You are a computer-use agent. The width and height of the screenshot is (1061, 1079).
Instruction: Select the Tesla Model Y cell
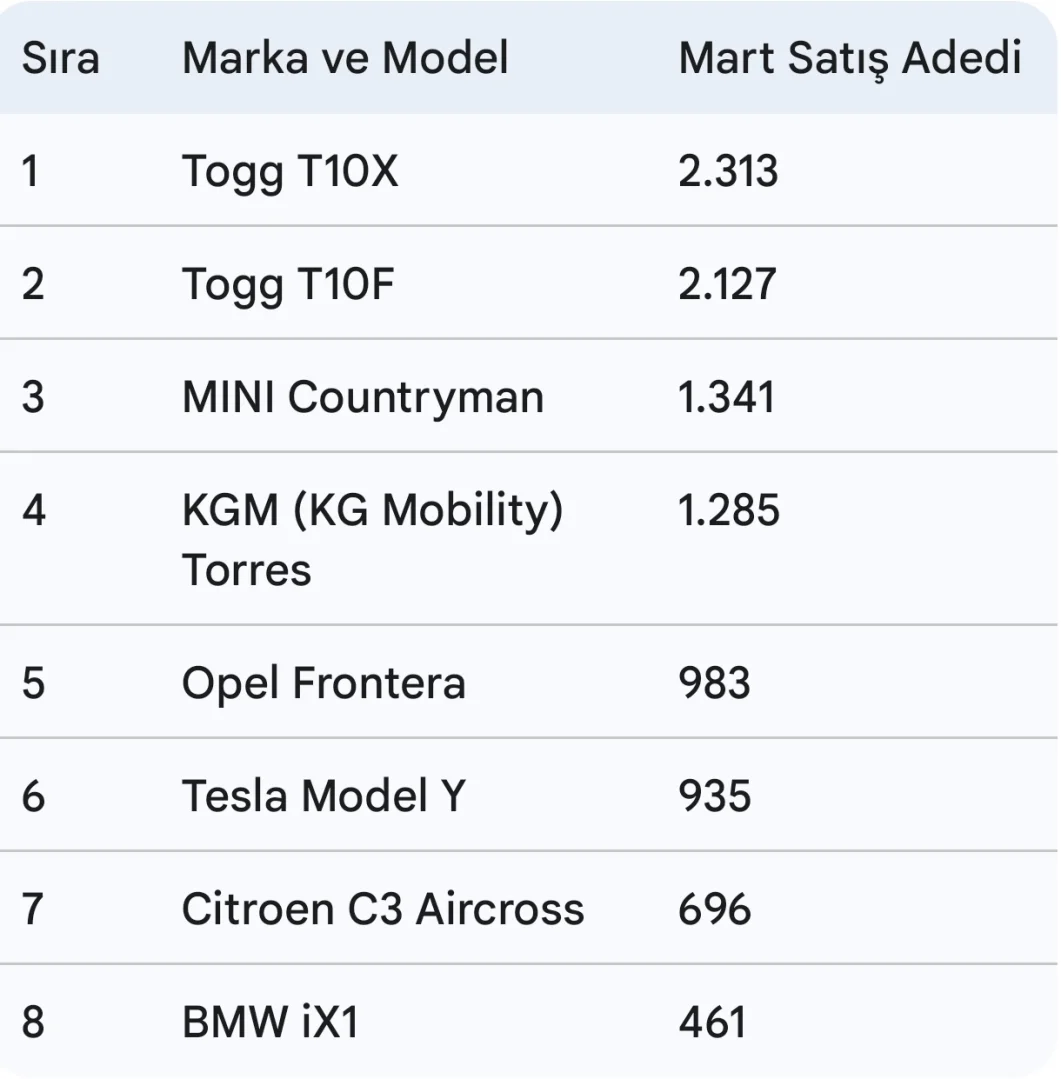point(323,796)
